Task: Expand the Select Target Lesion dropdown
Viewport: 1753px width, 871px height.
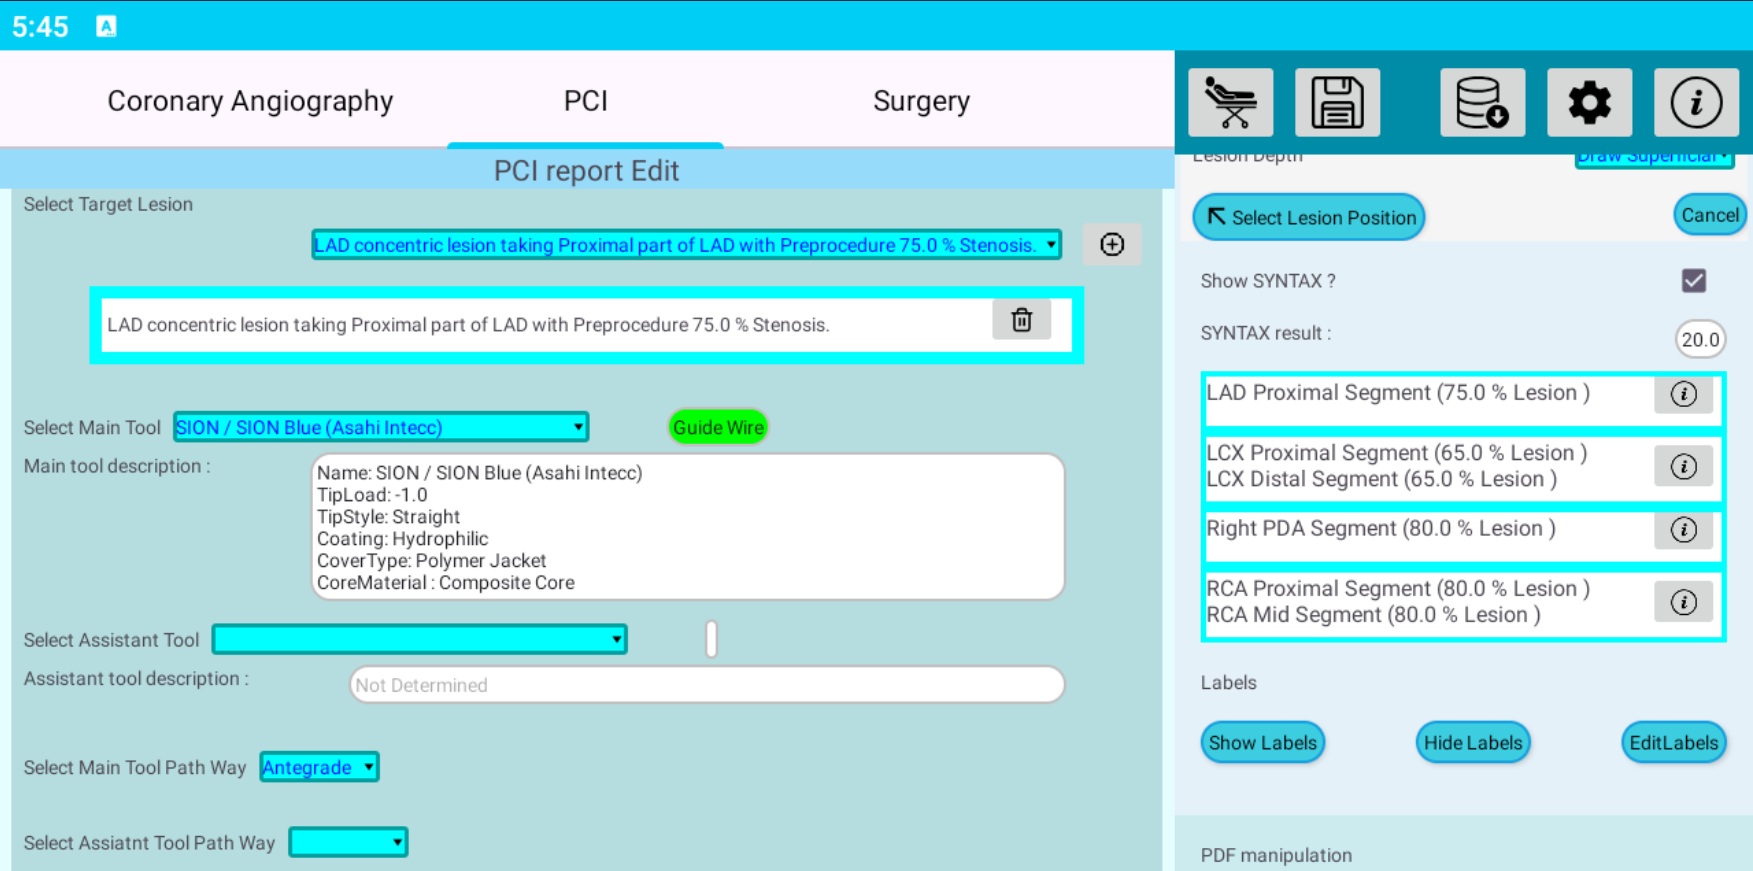Action: [686, 245]
